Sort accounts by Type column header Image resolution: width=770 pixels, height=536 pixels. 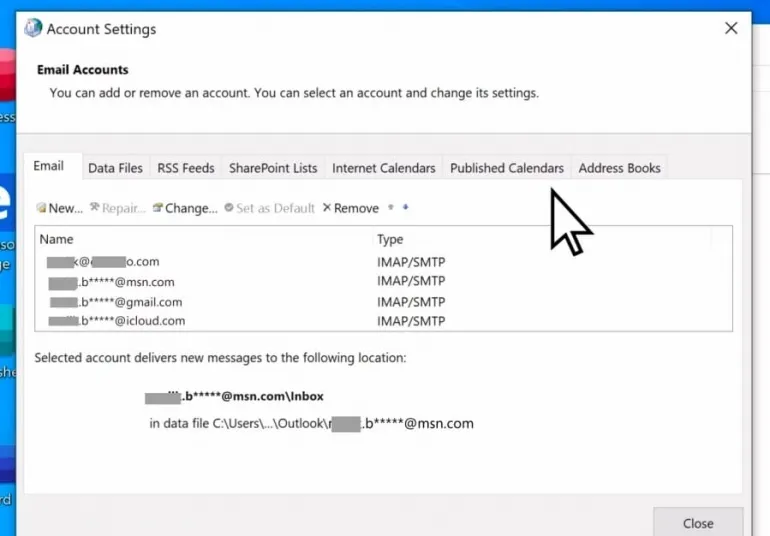point(390,239)
